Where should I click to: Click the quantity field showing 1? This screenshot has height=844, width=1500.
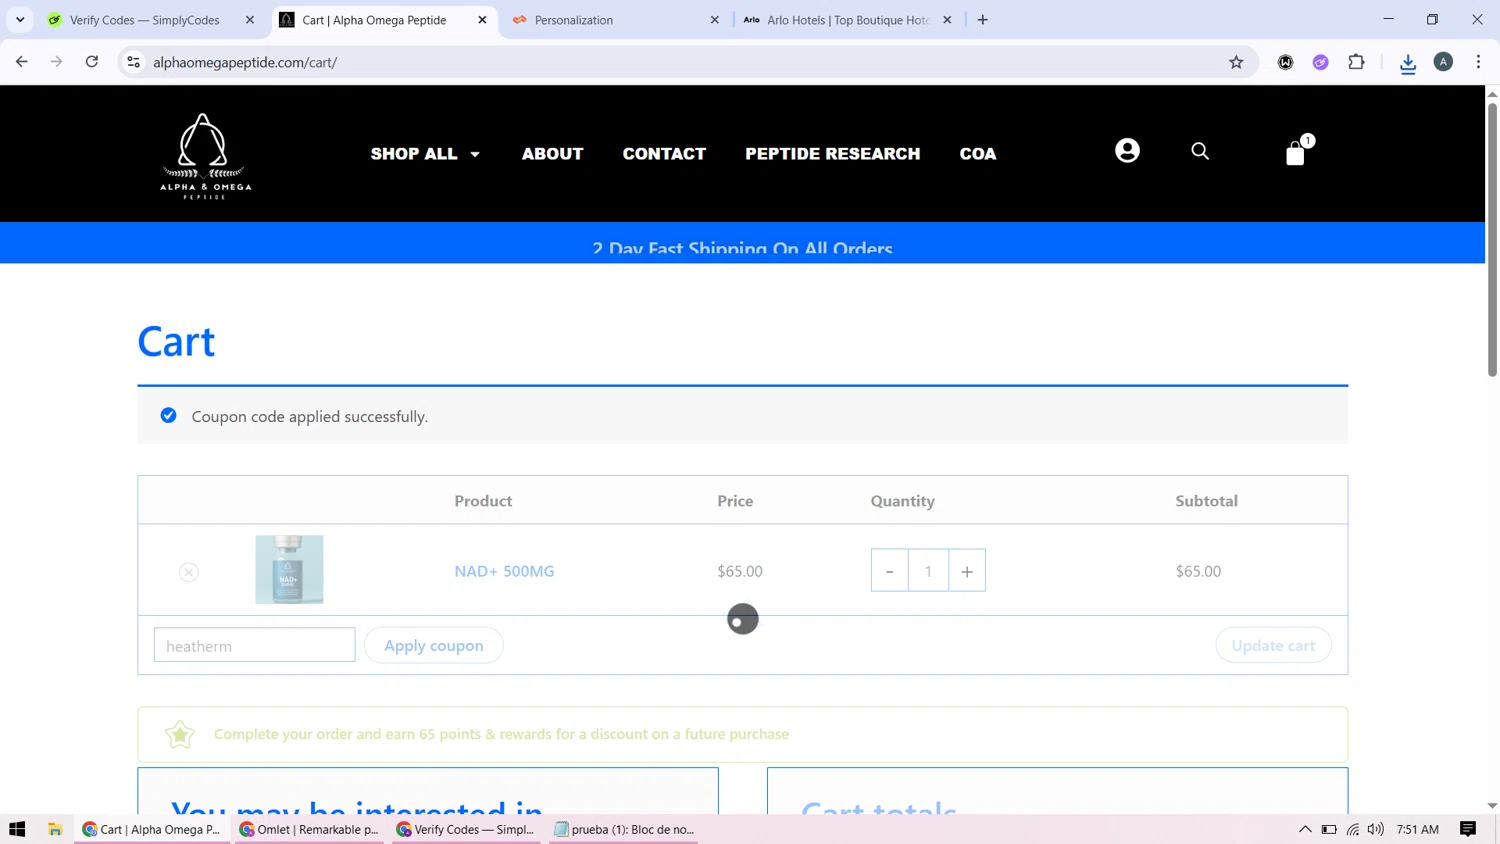[x=928, y=571]
